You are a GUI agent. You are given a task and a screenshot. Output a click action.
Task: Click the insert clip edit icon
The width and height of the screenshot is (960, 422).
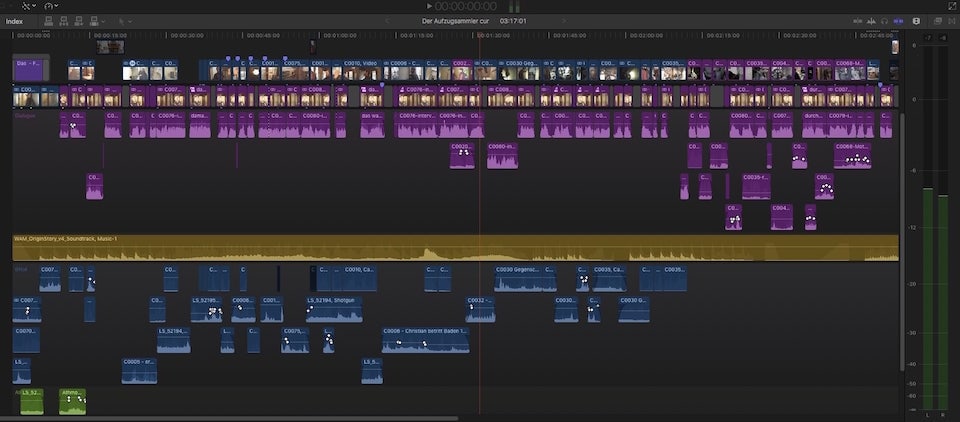pos(63,21)
